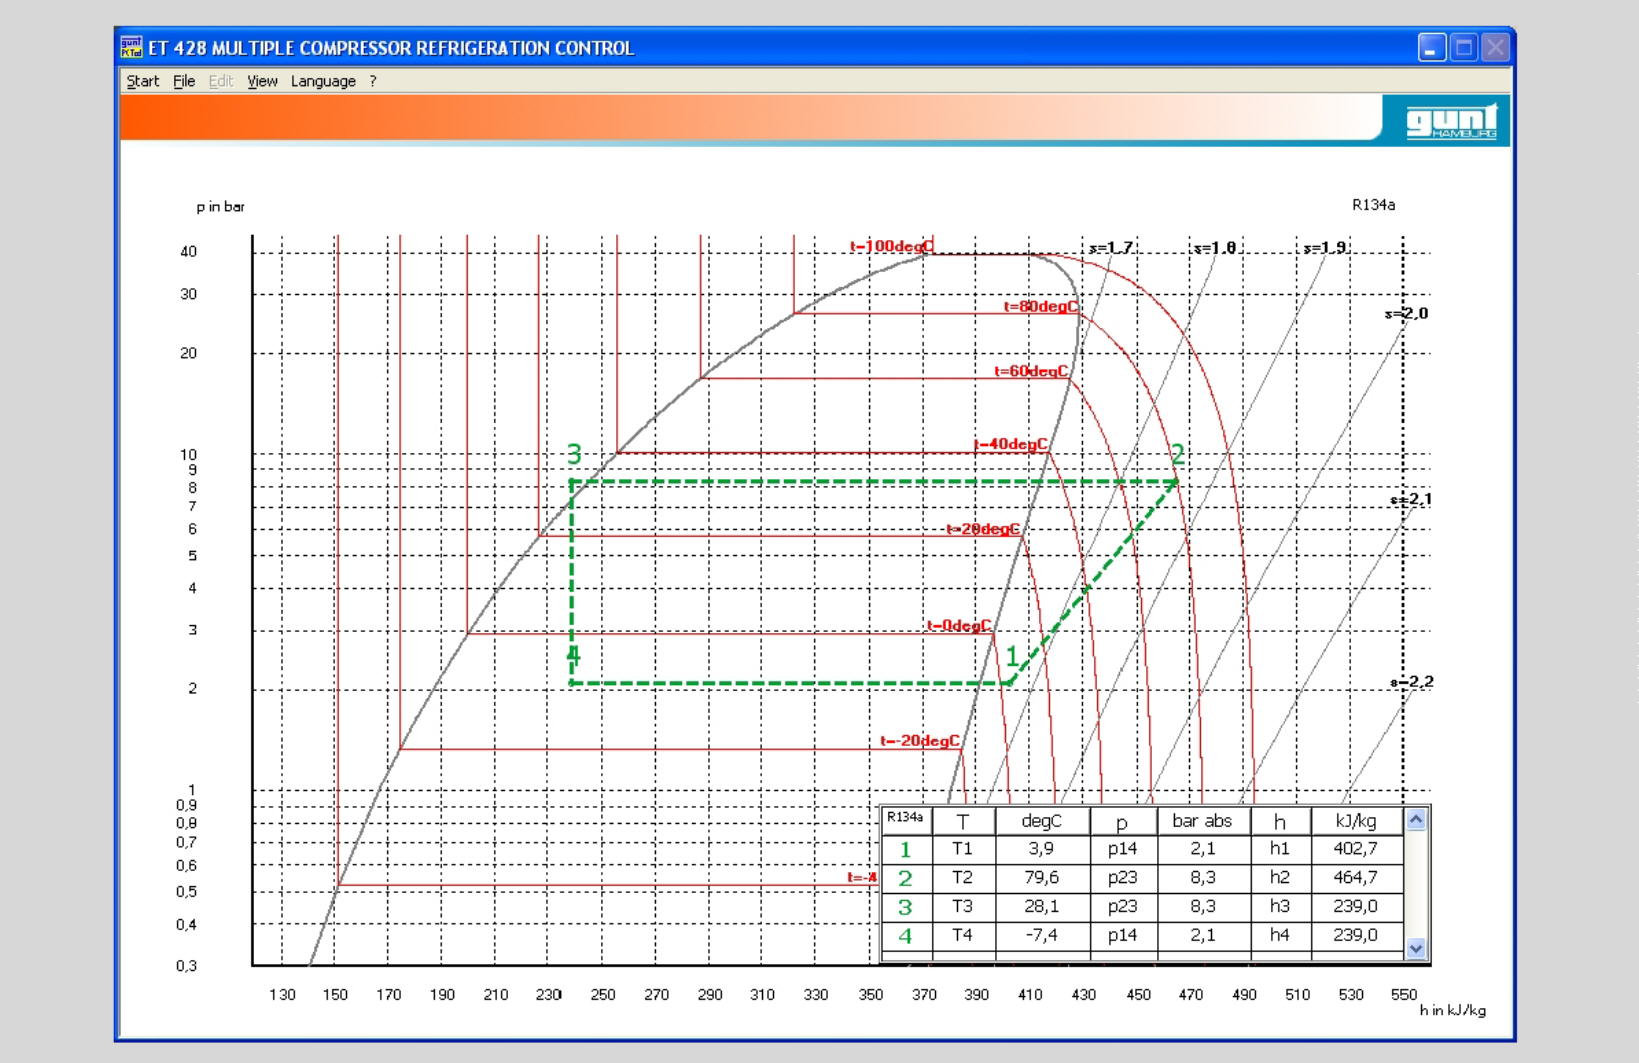Click the application icon in the title bar
The width and height of the screenshot is (1639, 1063).
pyautogui.click(x=131, y=47)
